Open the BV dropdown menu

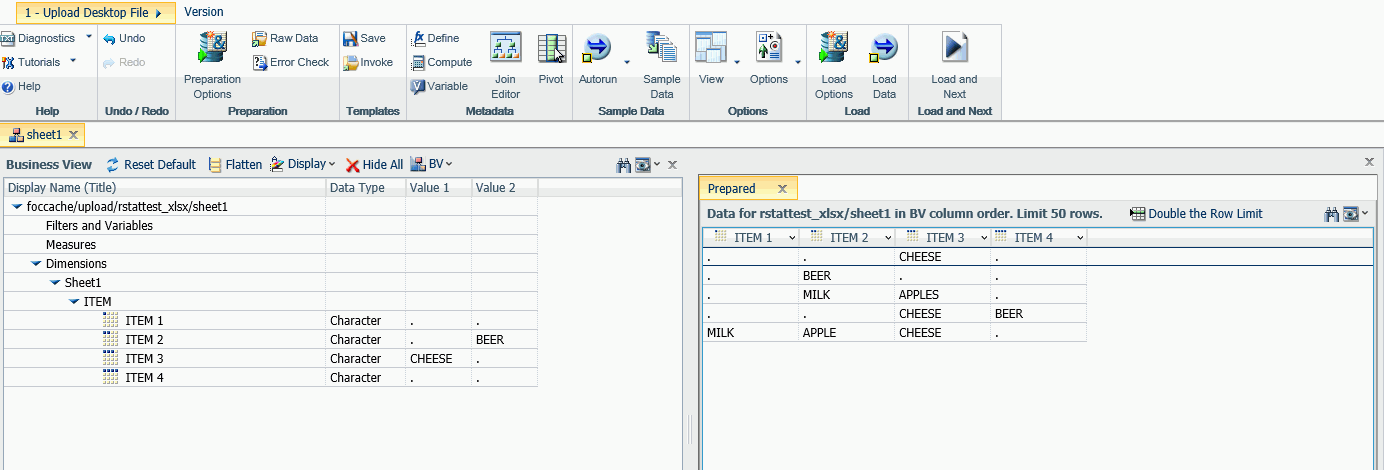(x=431, y=165)
